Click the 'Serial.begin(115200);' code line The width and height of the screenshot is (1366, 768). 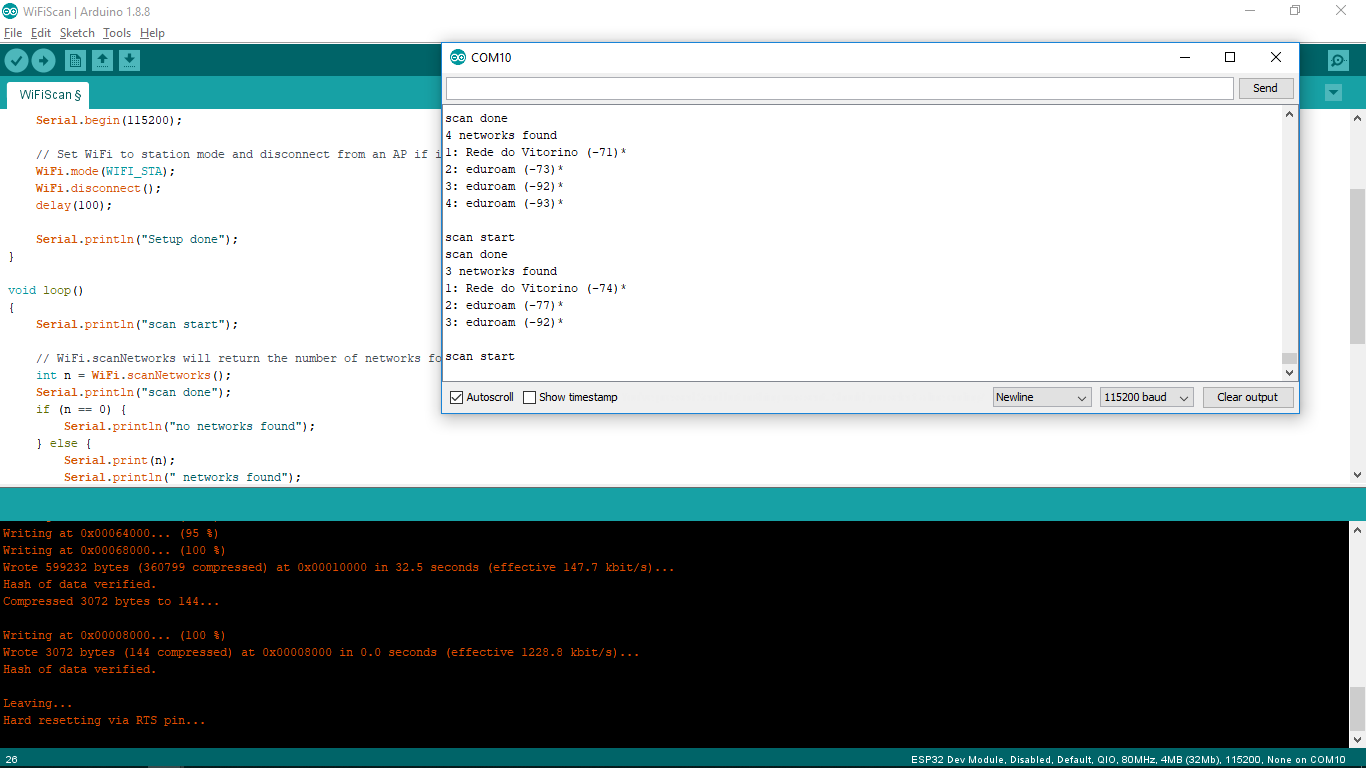click(x=110, y=120)
